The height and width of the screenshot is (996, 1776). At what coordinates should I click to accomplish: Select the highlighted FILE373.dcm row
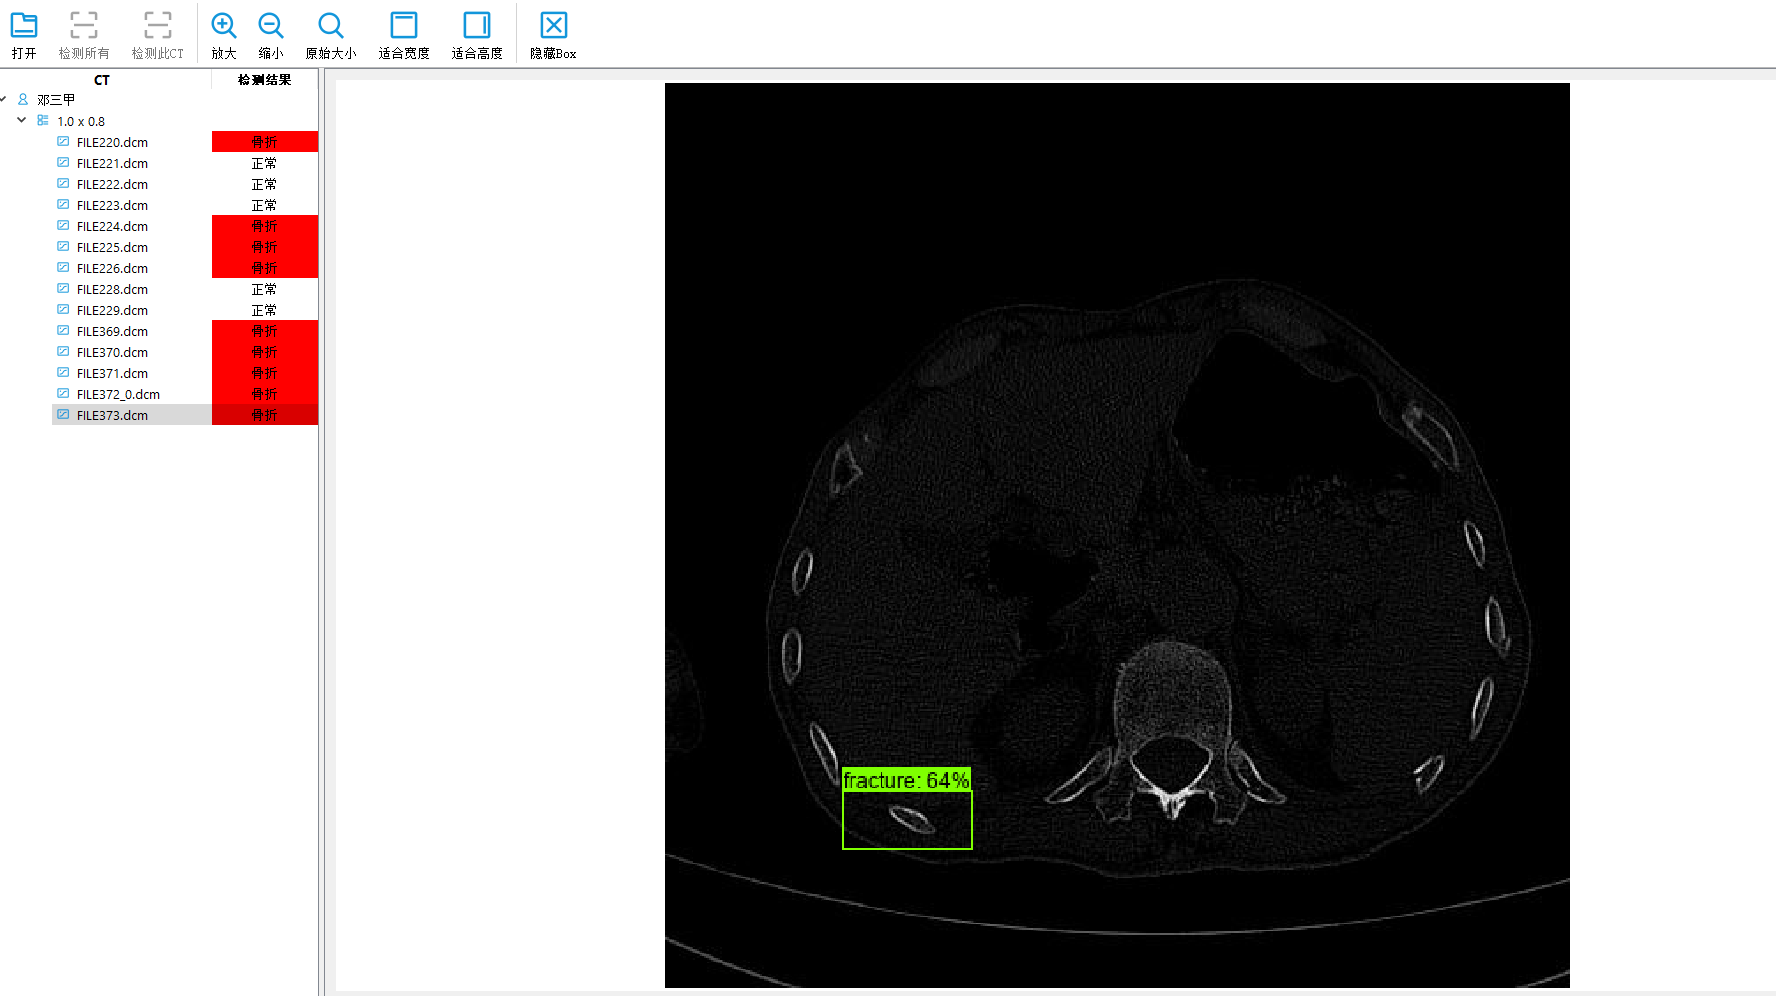pos(185,415)
